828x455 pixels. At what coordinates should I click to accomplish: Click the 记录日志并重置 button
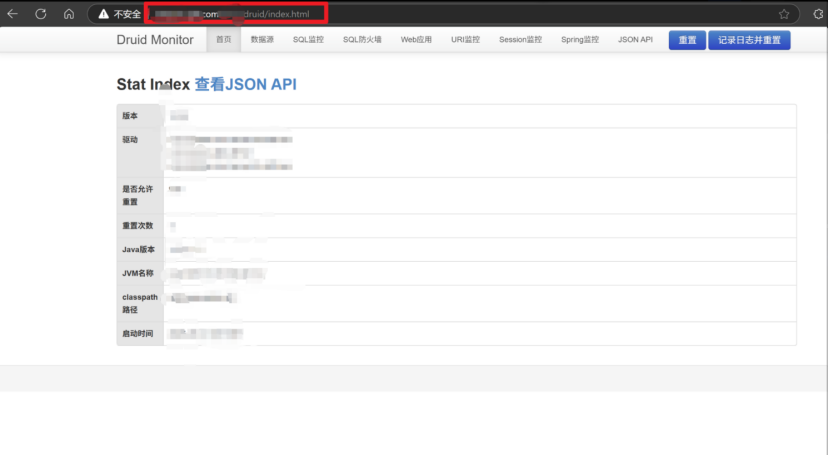pyautogui.click(x=749, y=40)
